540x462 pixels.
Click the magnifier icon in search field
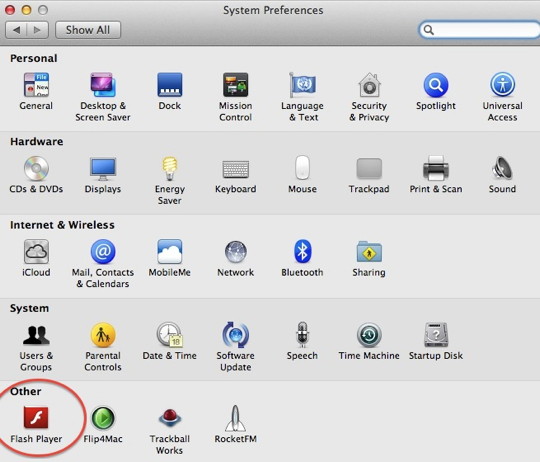click(428, 30)
